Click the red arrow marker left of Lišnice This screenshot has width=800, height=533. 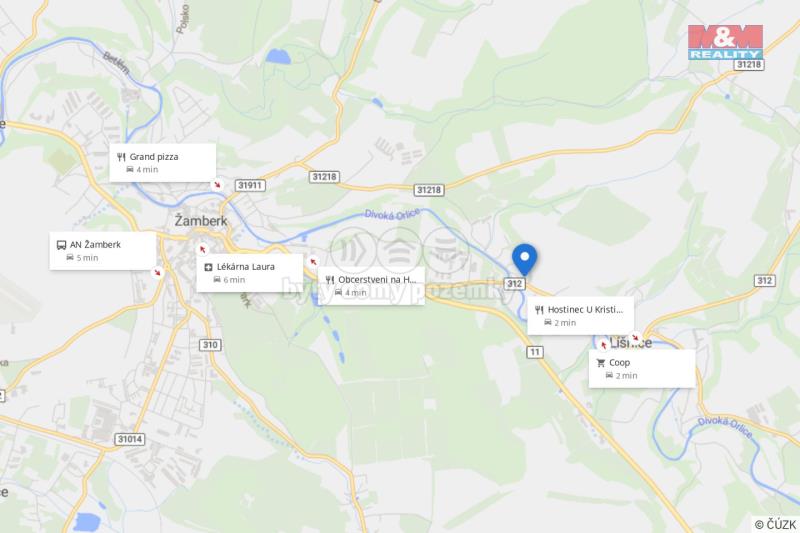pyautogui.click(x=604, y=345)
